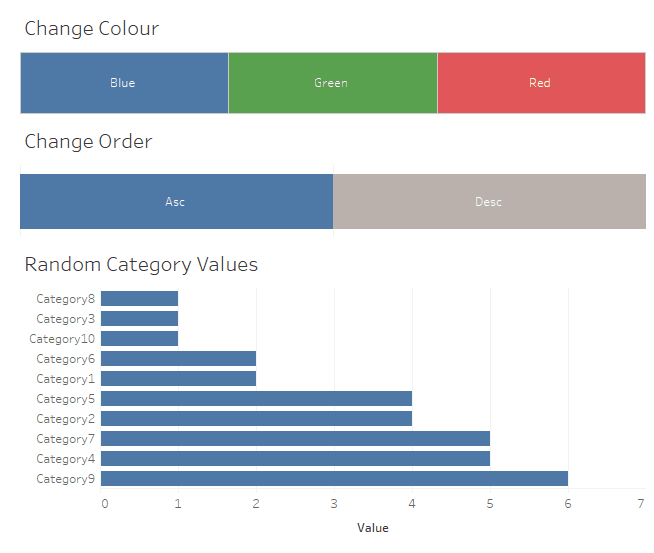The width and height of the screenshot is (654, 553).
Task: Click the Category10 axis label
Action: [62, 339]
